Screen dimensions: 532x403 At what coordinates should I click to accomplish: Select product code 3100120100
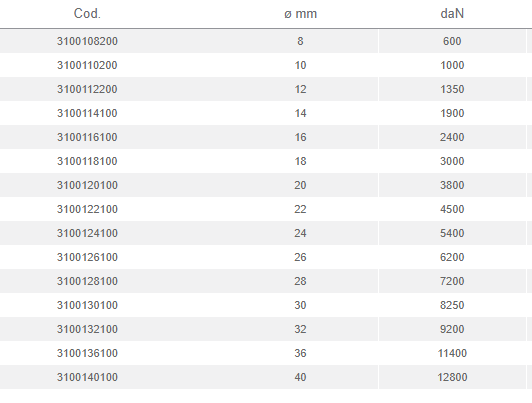pyautogui.click(x=87, y=185)
